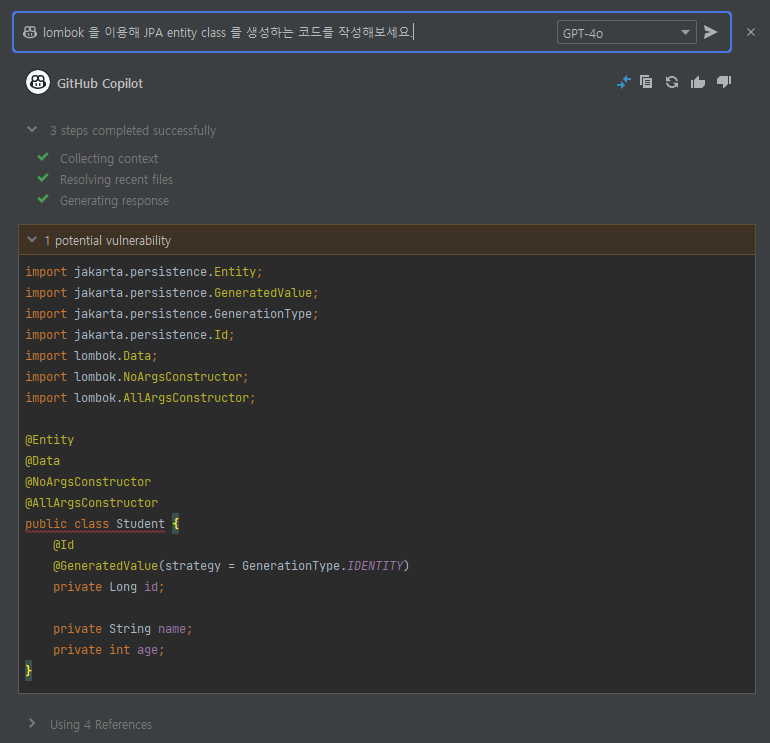Close the Copilot inline chat

tap(751, 32)
